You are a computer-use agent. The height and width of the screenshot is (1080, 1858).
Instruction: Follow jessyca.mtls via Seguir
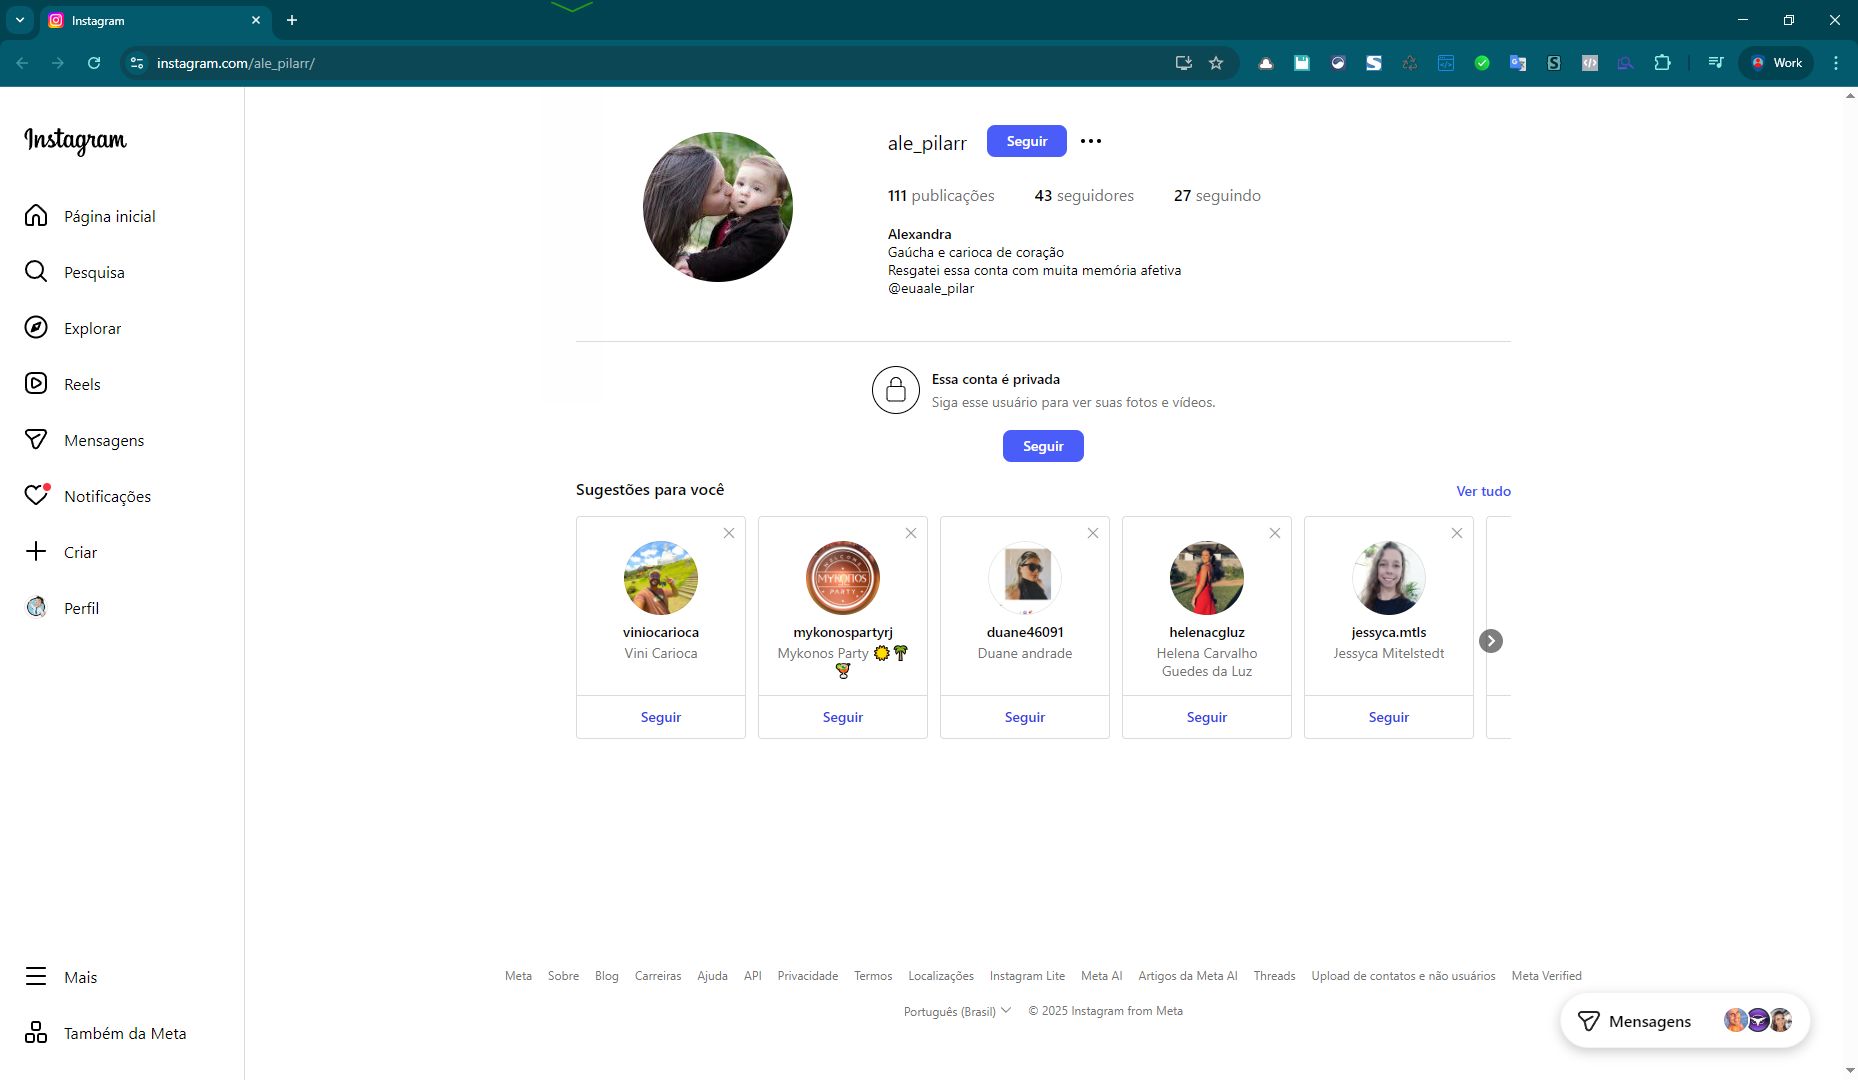(x=1389, y=717)
